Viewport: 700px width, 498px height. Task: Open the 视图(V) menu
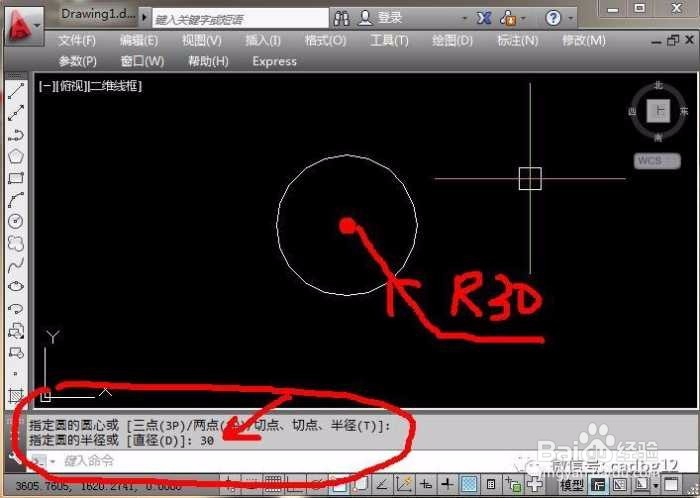[x=201, y=41]
